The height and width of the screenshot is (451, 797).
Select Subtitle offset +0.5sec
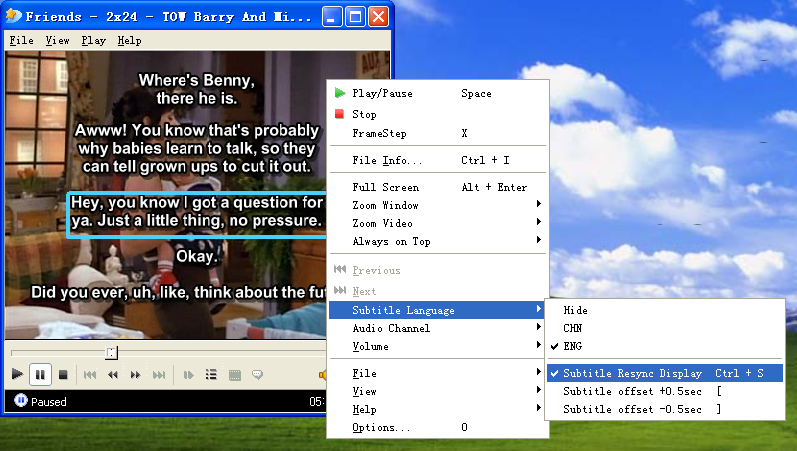click(665, 391)
